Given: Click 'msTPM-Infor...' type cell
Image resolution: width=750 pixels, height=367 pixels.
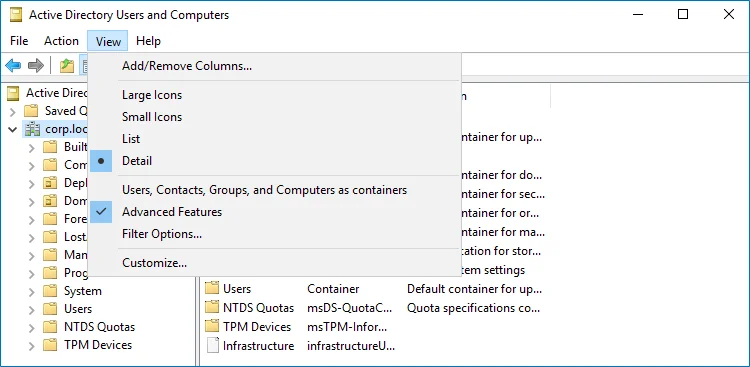Looking at the screenshot, I should [347, 327].
